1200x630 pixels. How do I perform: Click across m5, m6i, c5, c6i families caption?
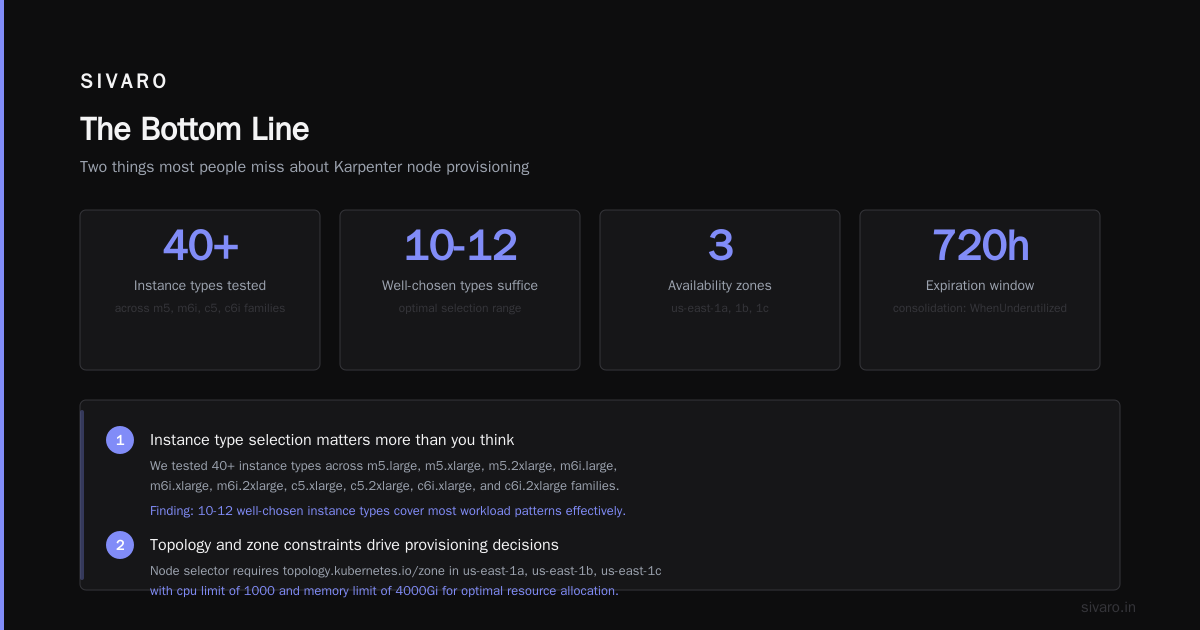coord(200,308)
